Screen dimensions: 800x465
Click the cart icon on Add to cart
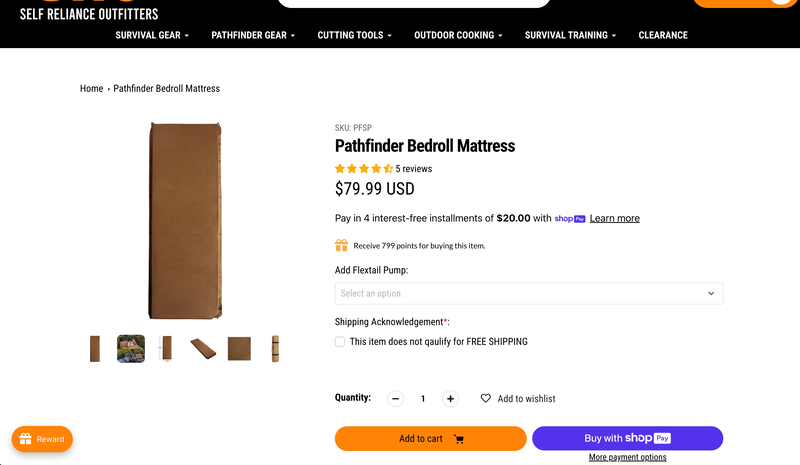click(459, 439)
